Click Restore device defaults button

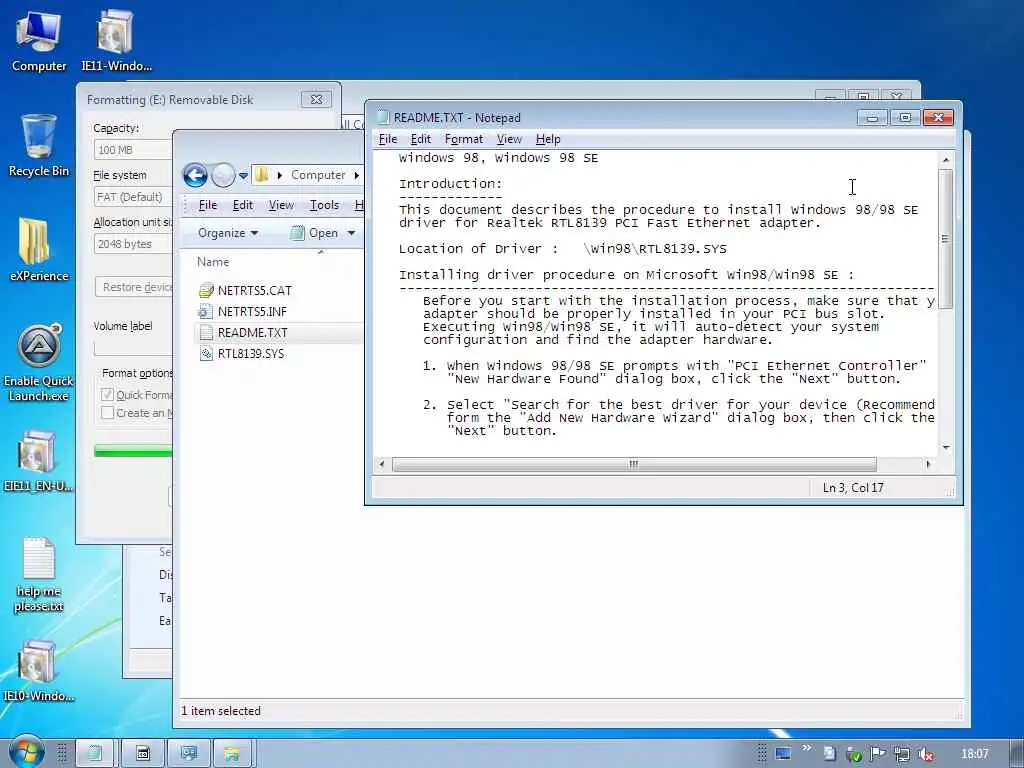(135, 287)
